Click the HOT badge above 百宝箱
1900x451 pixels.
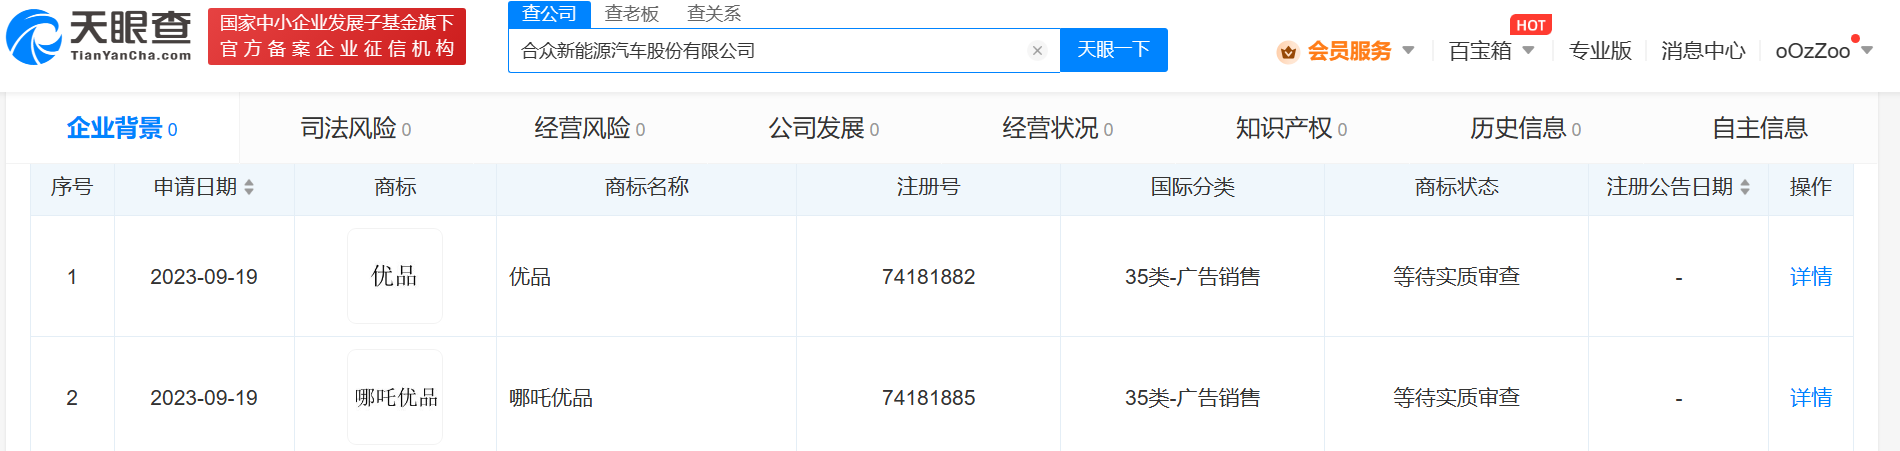tap(1531, 25)
